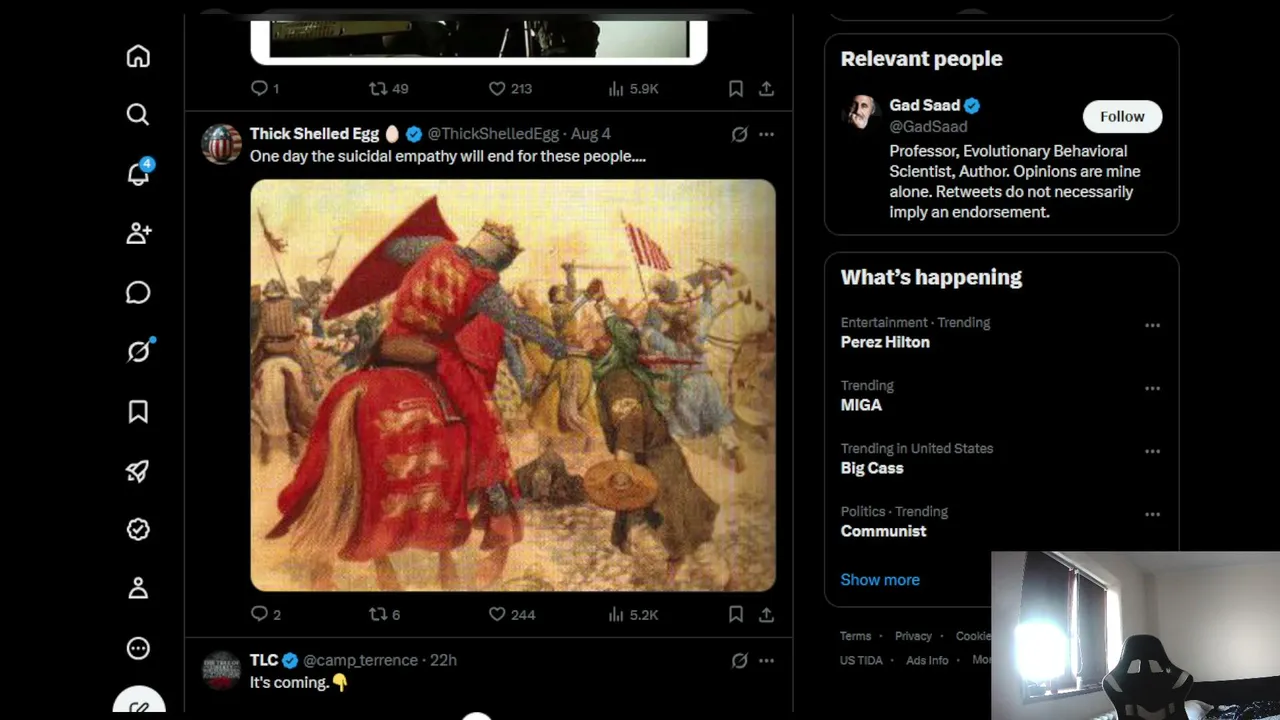This screenshot has width=1280, height=720.
Task: Open More menu in the left sidebar
Action: click(138, 648)
